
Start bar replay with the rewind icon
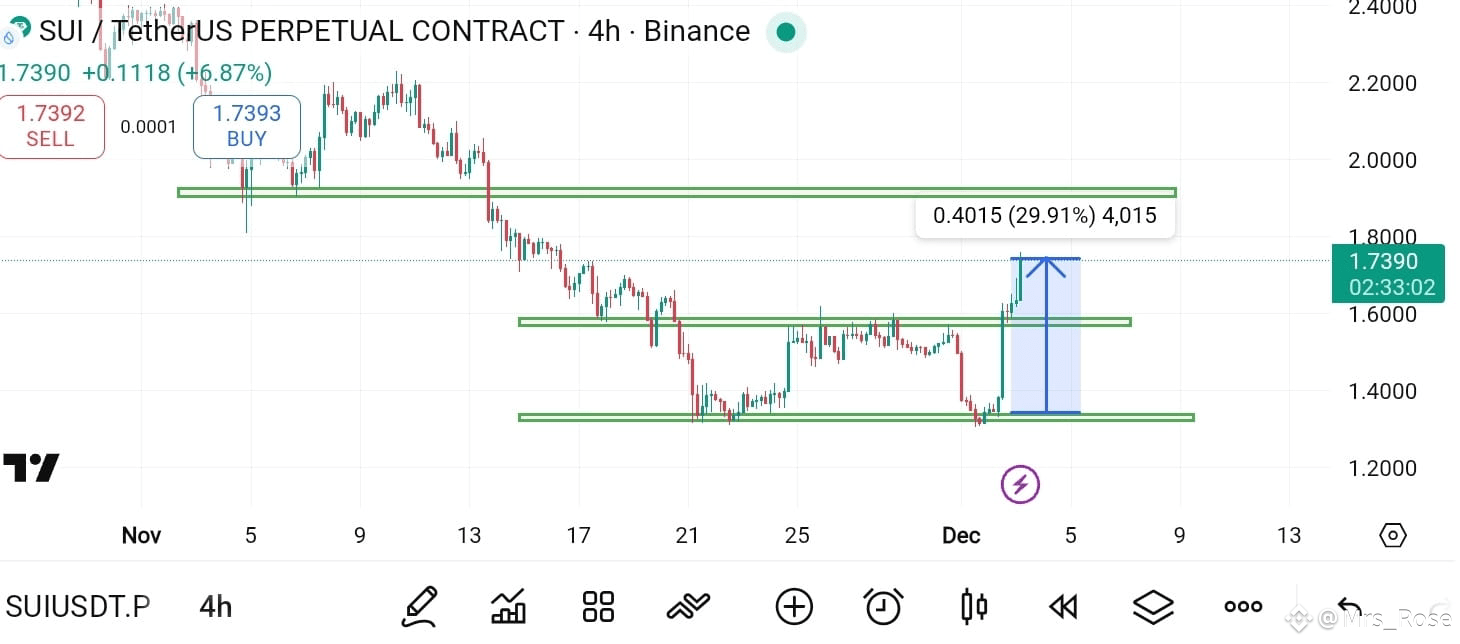click(1063, 606)
